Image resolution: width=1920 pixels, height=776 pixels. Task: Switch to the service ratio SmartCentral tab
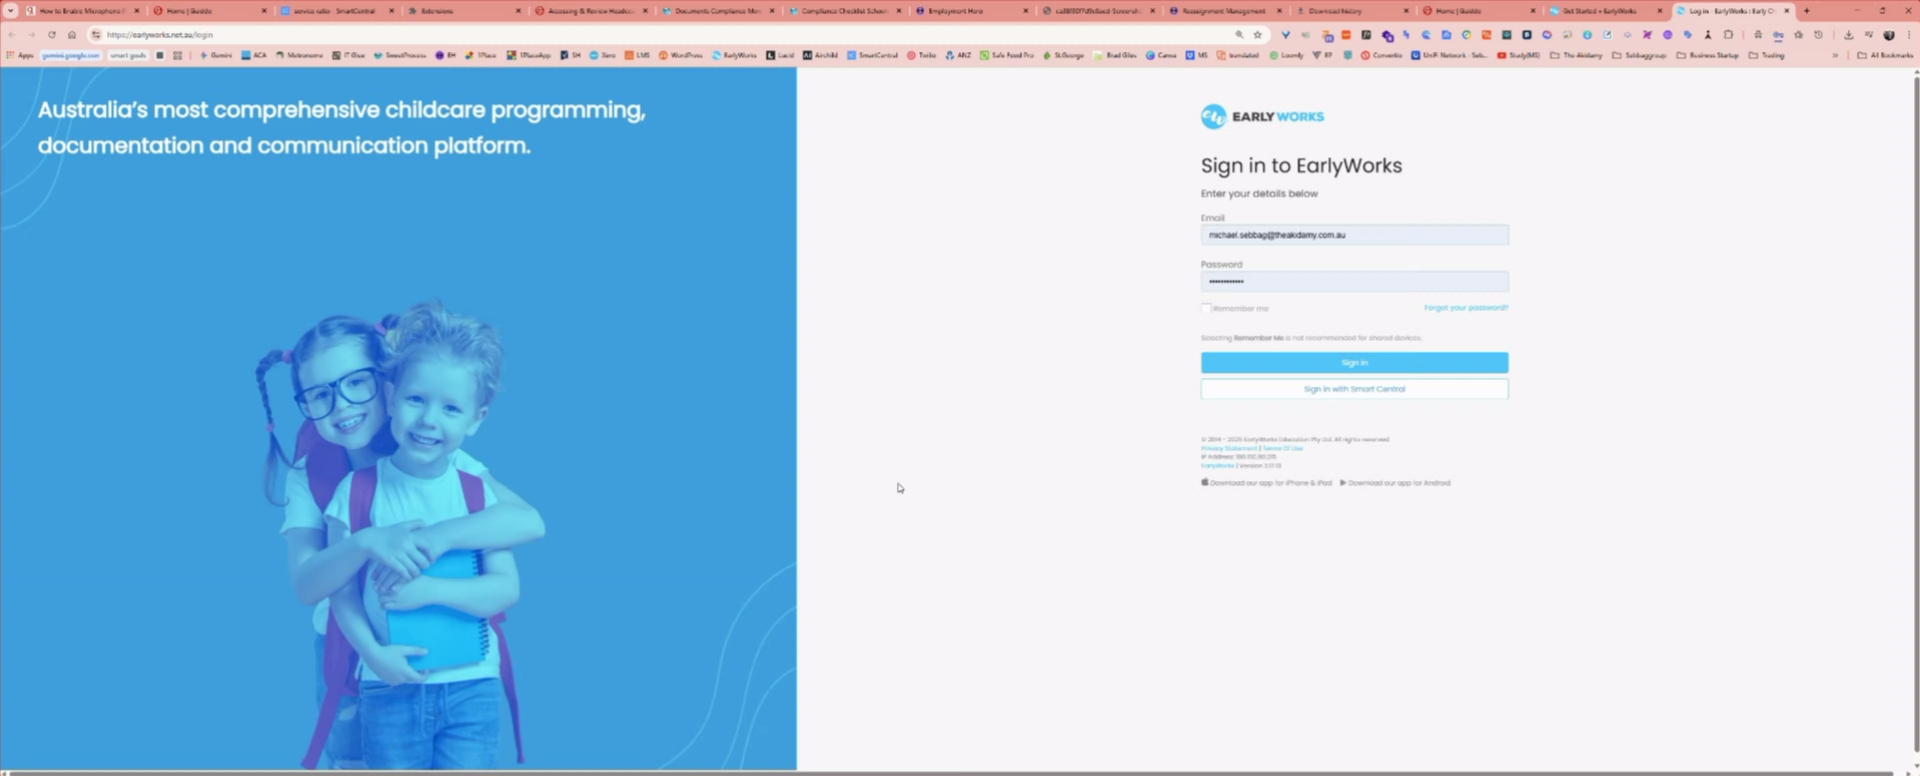click(x=337, y=11)
